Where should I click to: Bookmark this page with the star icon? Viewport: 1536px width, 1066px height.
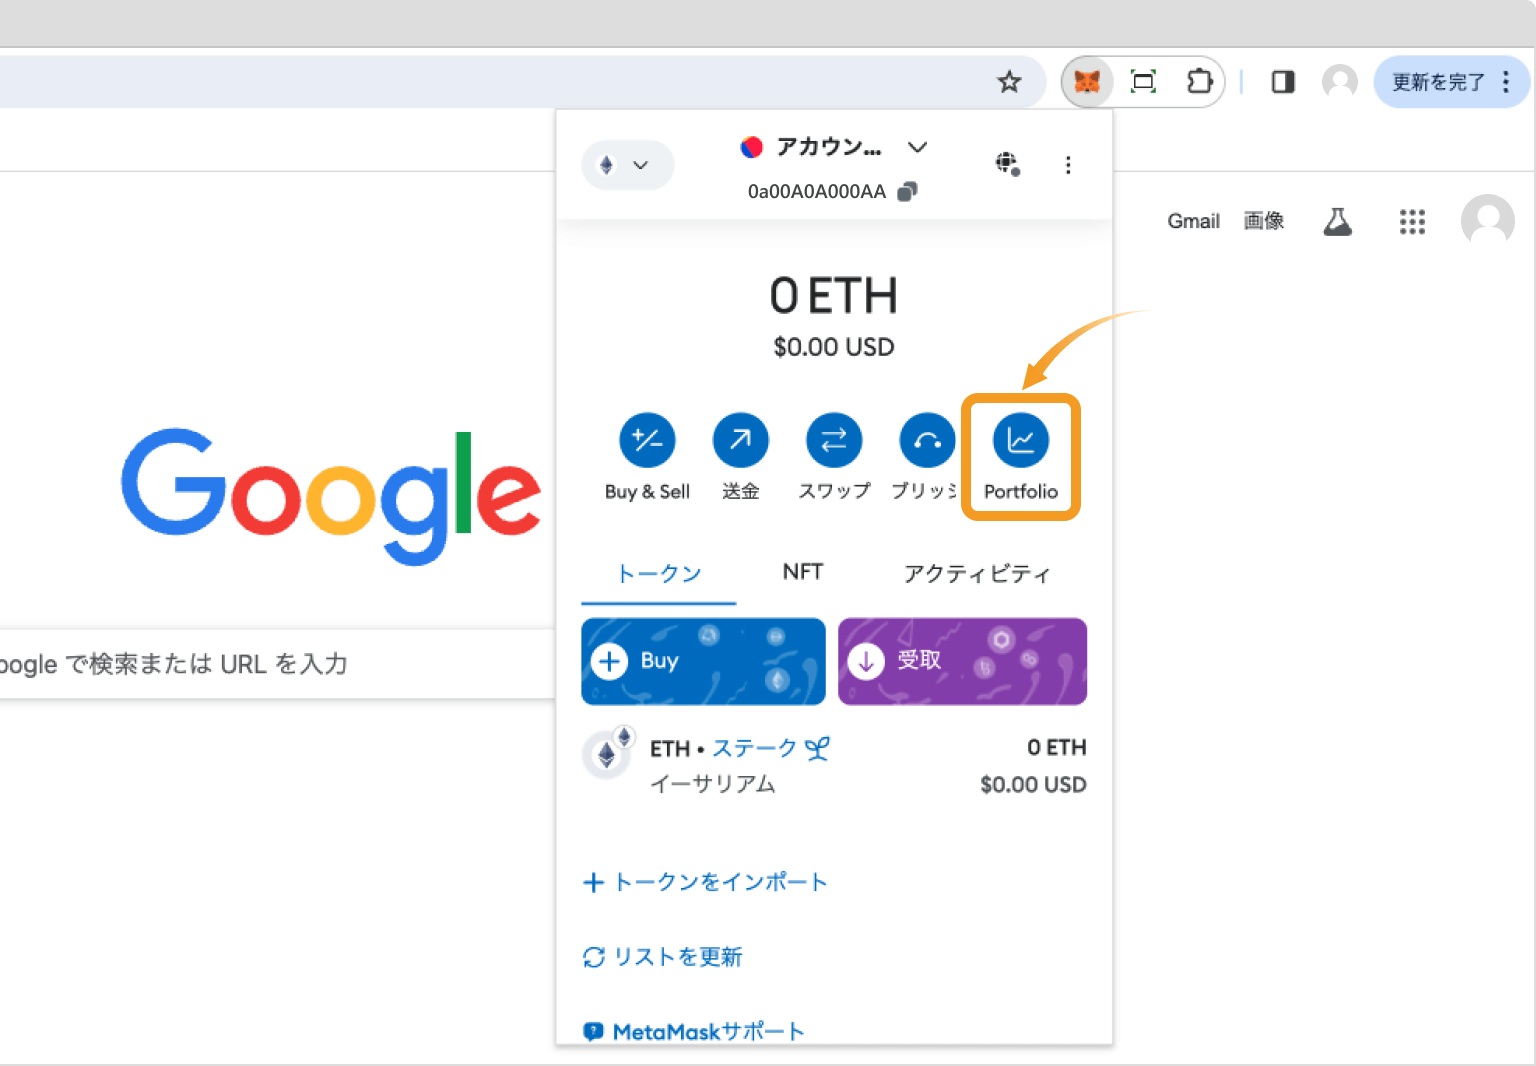1009,82
